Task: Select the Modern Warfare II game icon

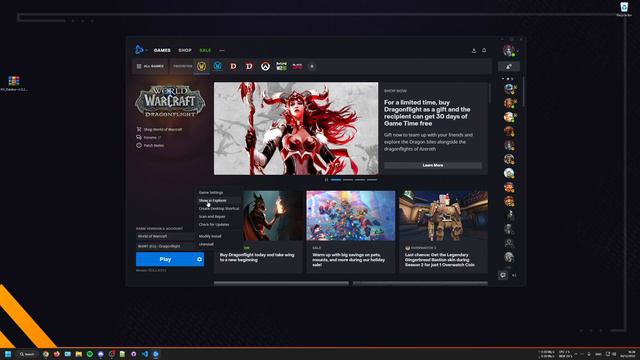Action: coord(281,66)
